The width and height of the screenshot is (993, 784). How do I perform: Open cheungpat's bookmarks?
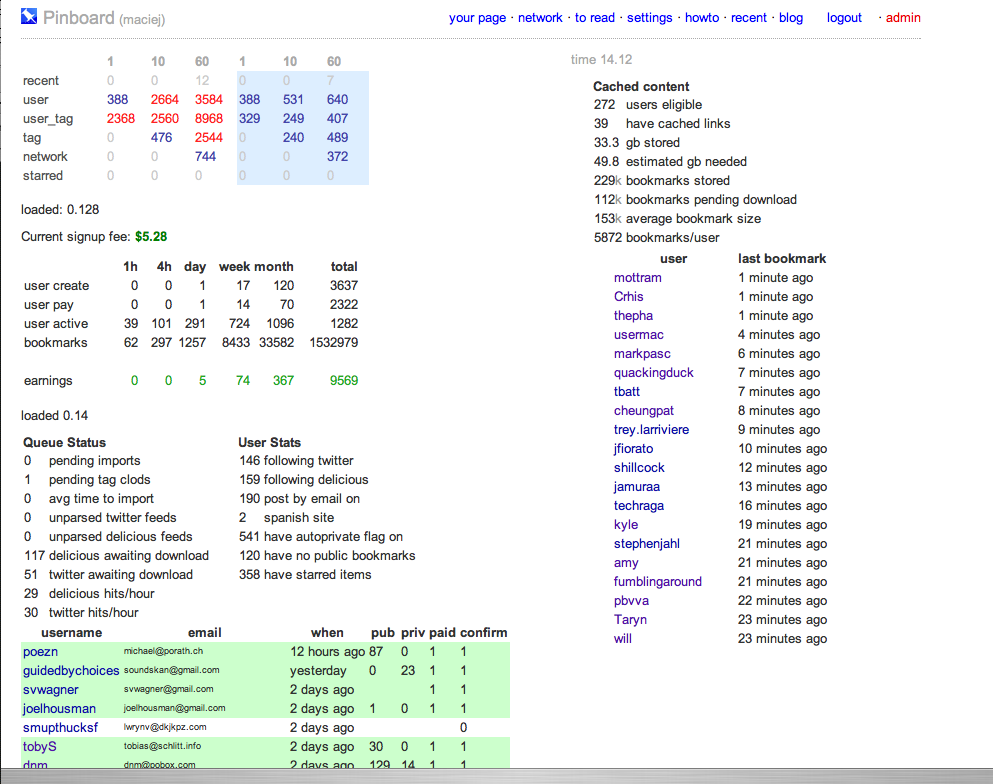(x=643, y=410)
